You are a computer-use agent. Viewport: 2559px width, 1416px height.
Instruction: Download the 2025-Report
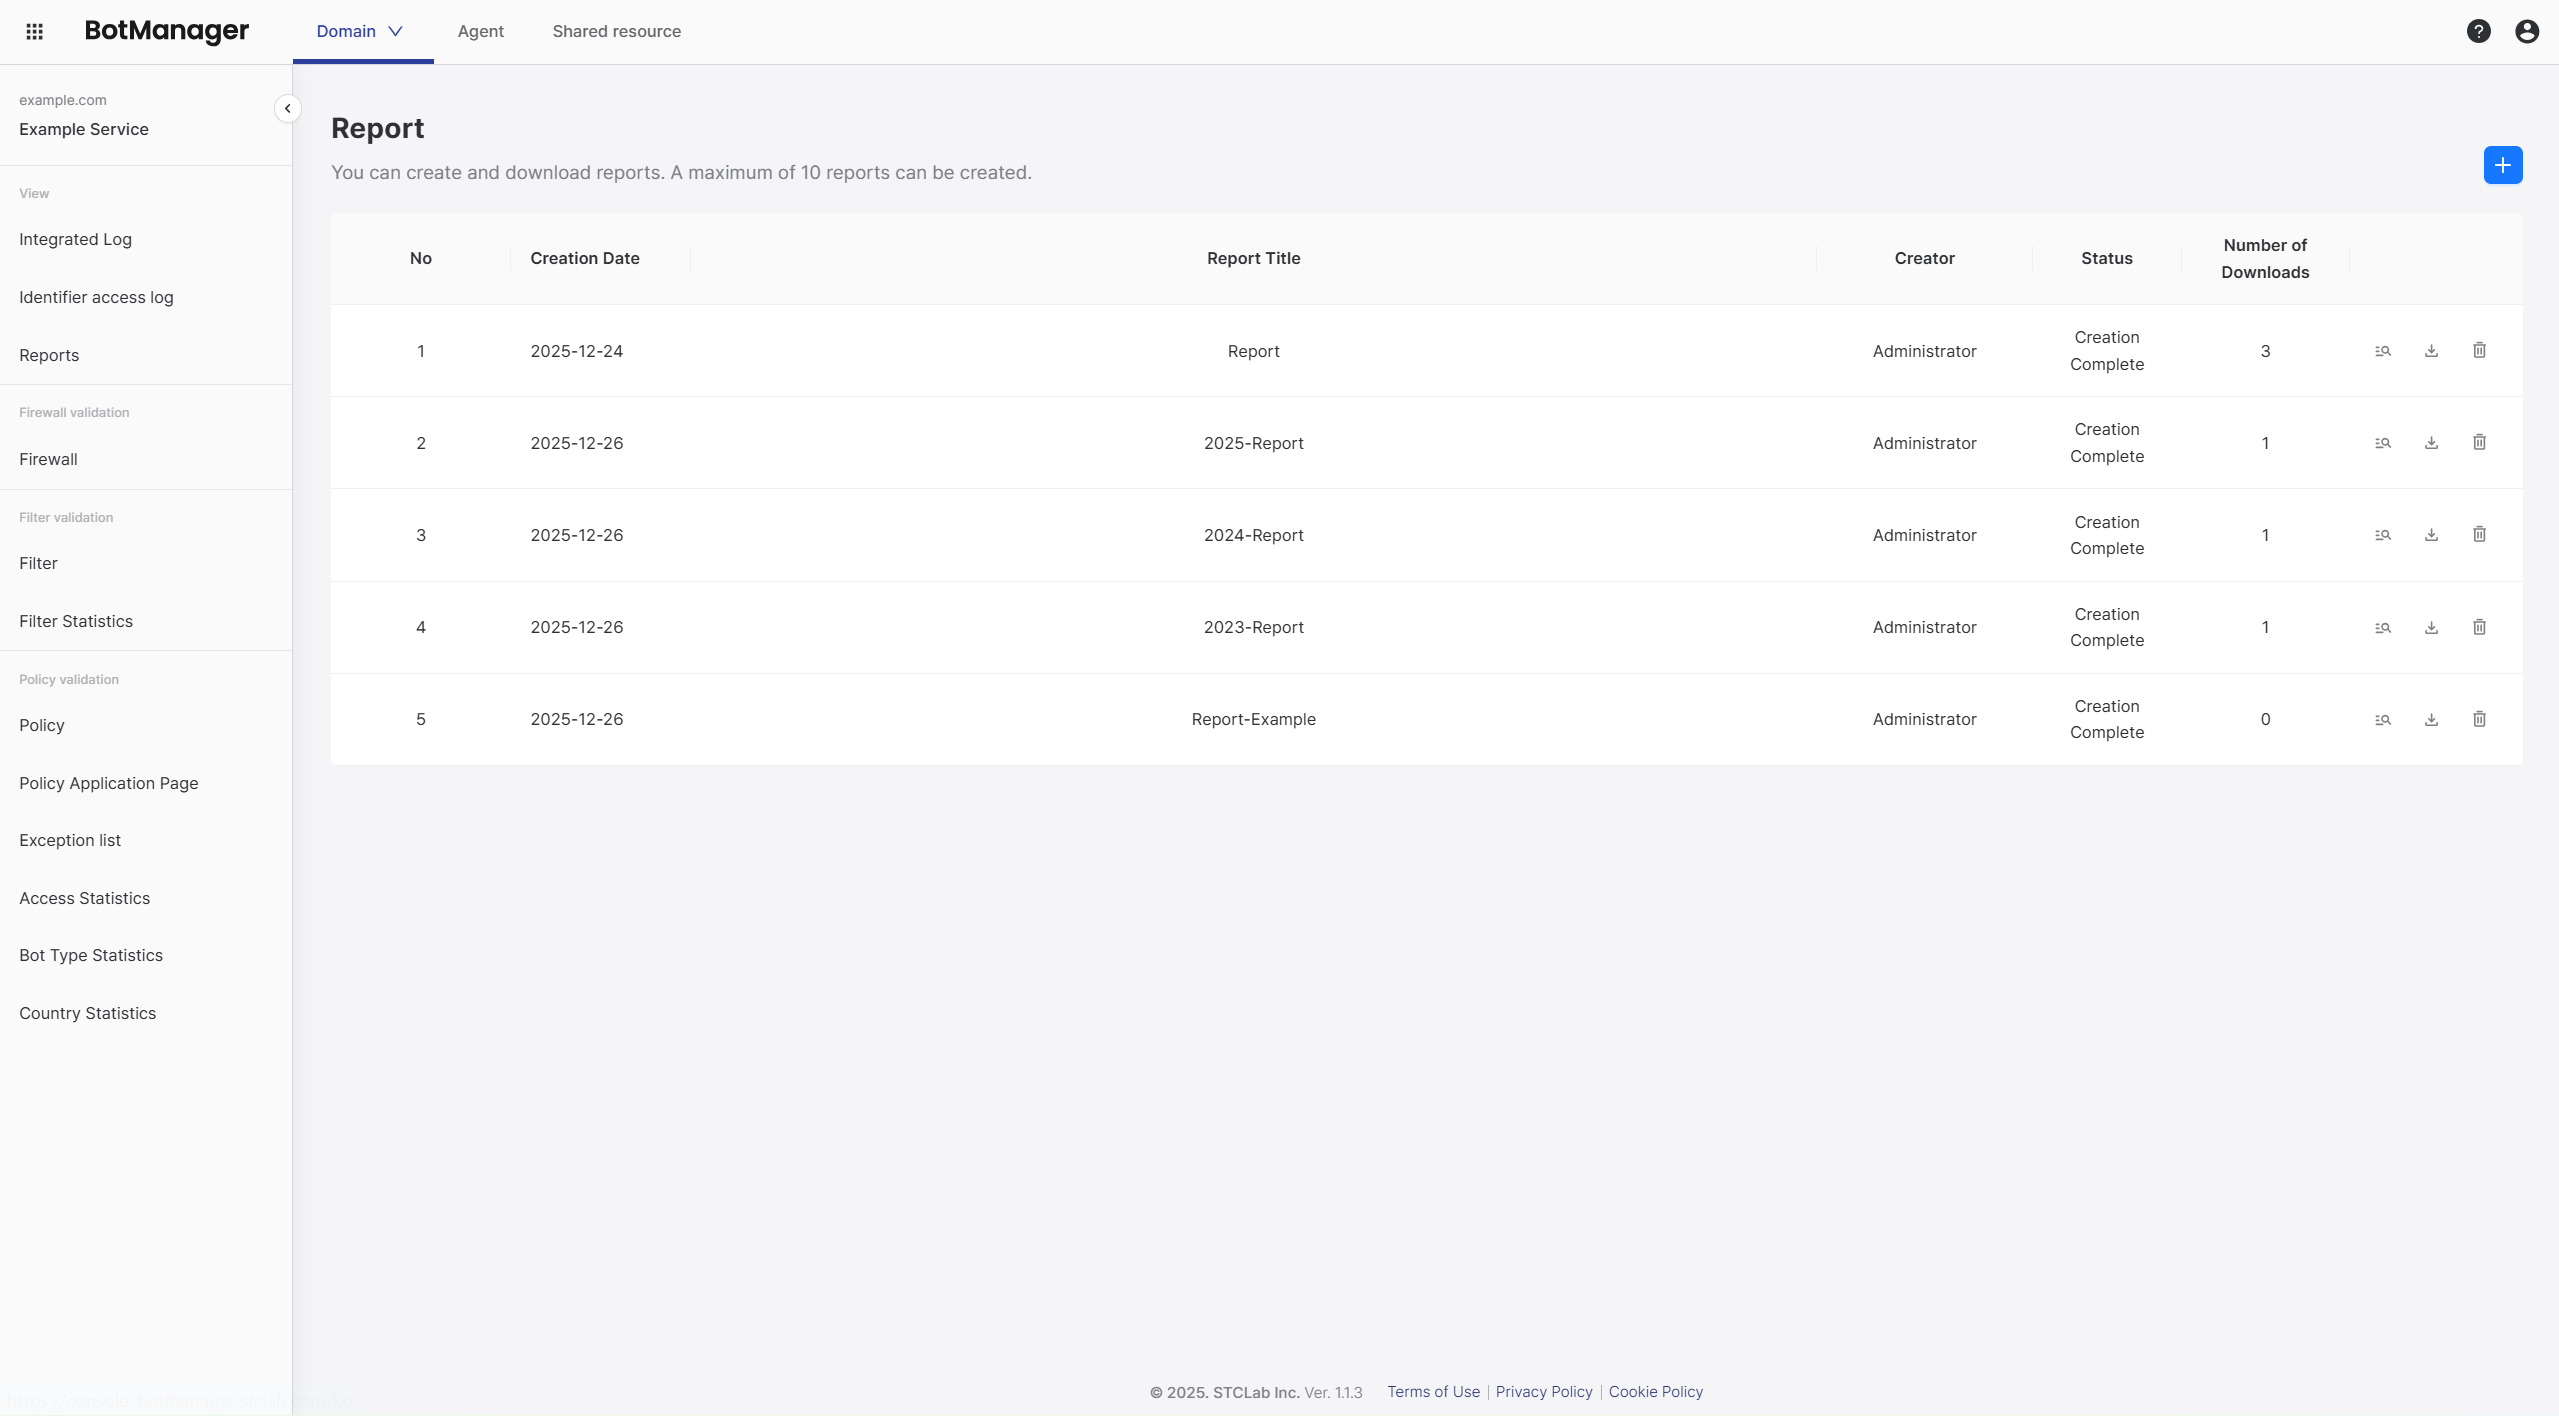pyautogui.click(x=2432, y=443)
